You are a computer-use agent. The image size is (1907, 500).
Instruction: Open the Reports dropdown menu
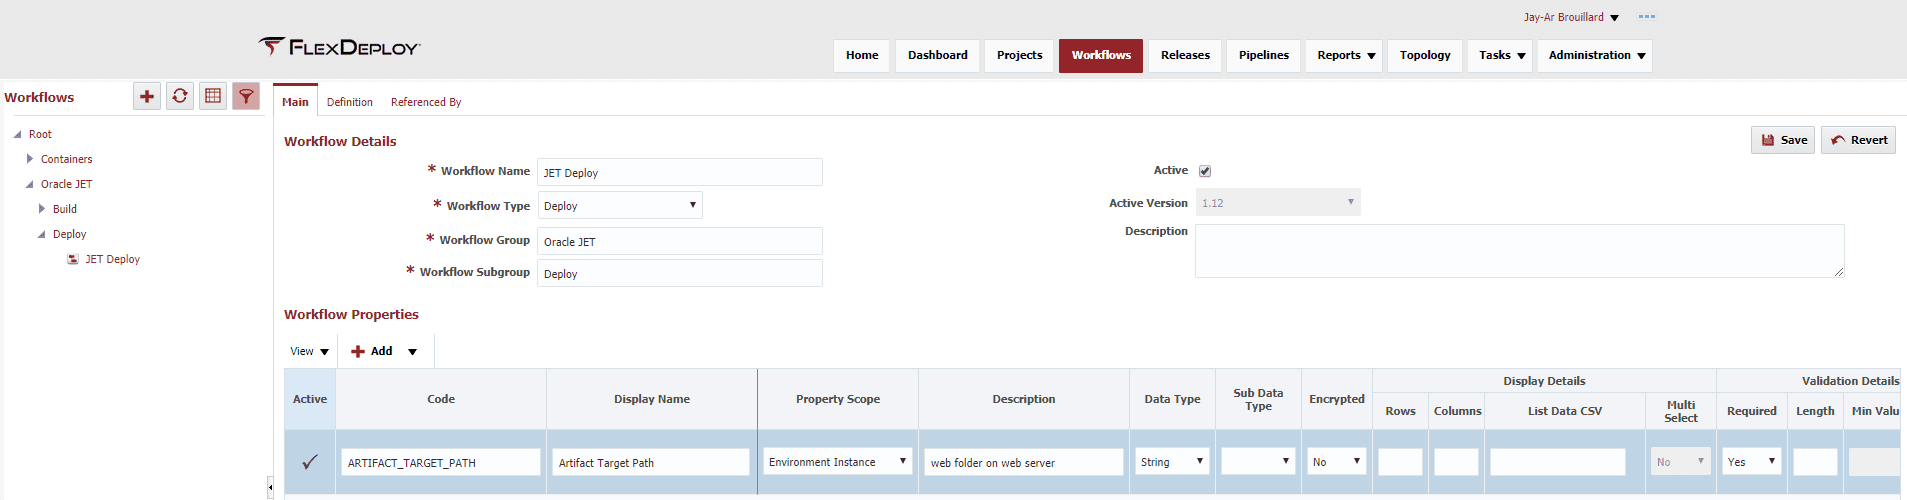coord(1345,55)
